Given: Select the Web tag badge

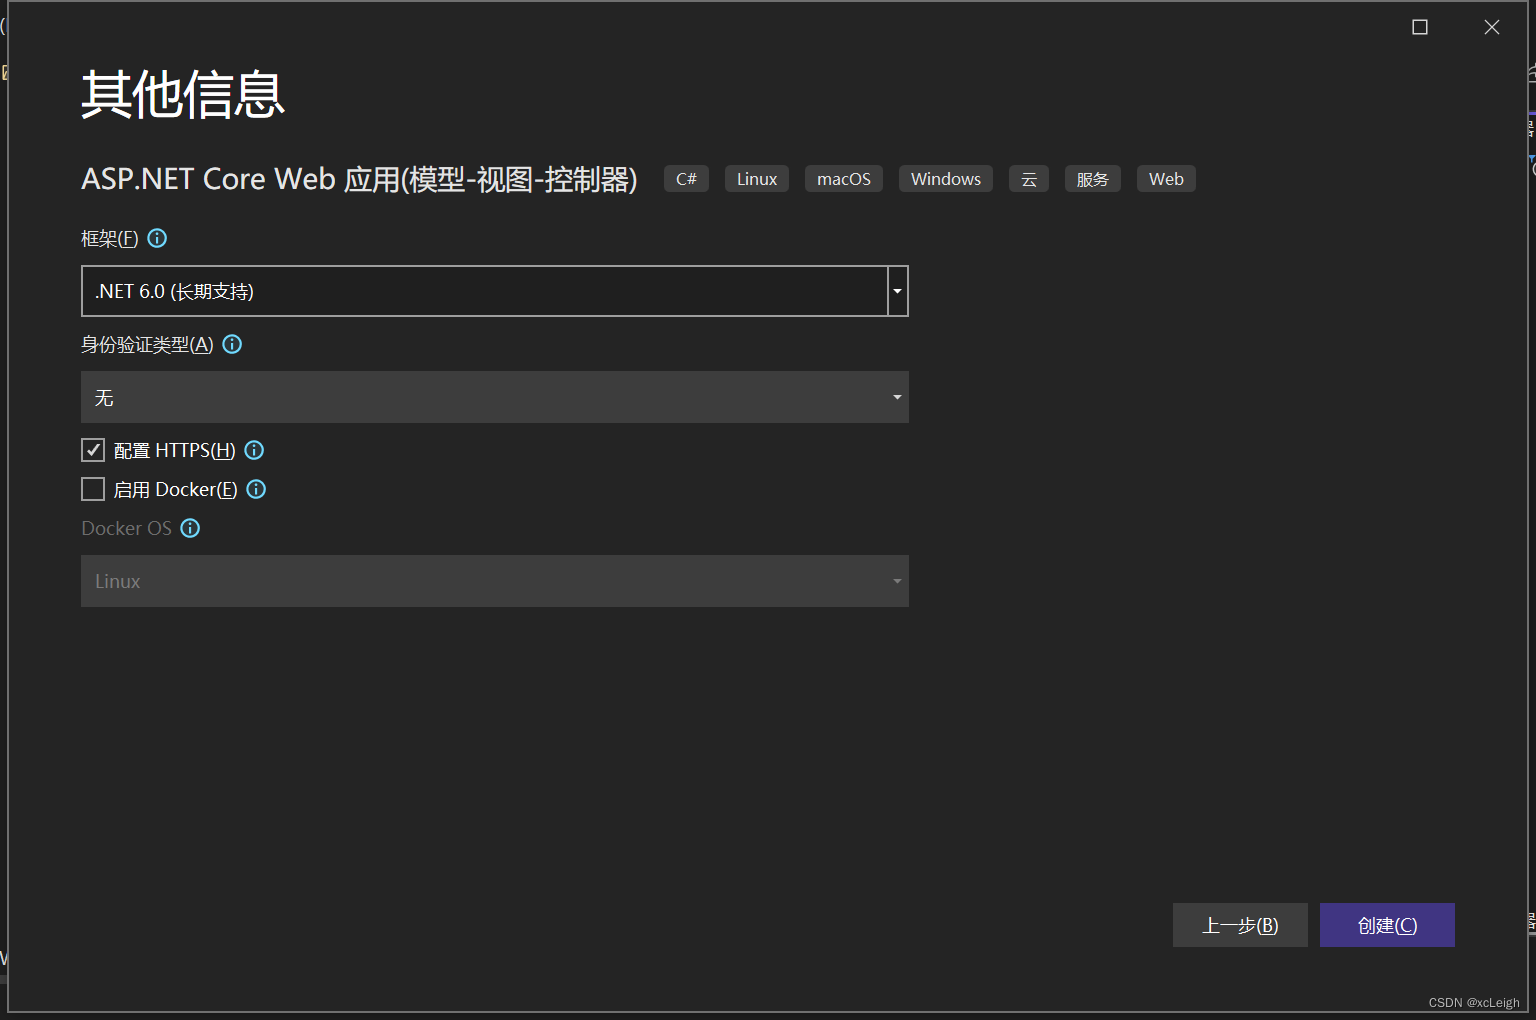Looking at the screenshot, I should 1166,179.
